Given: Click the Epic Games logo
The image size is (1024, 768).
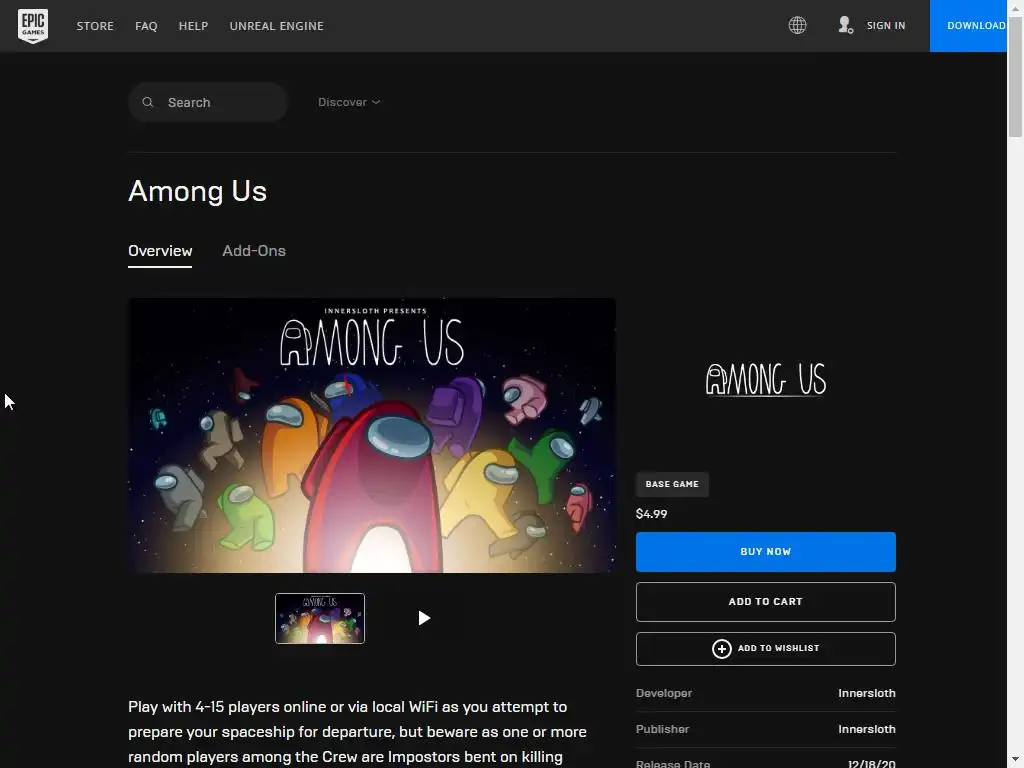Looking at the screenshot, I should click(x=33, y=26).
